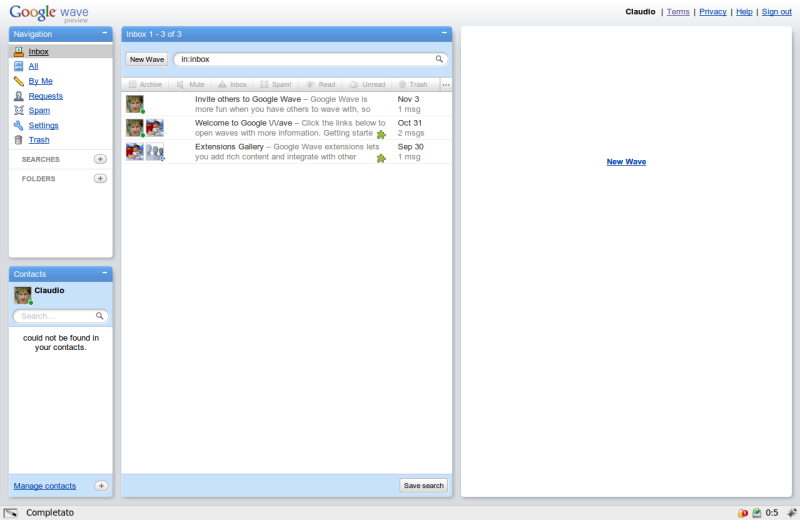Viewport: 800px width, 520px height.
Task: Add a new saved search with plus
Action: tap(101, 159)
